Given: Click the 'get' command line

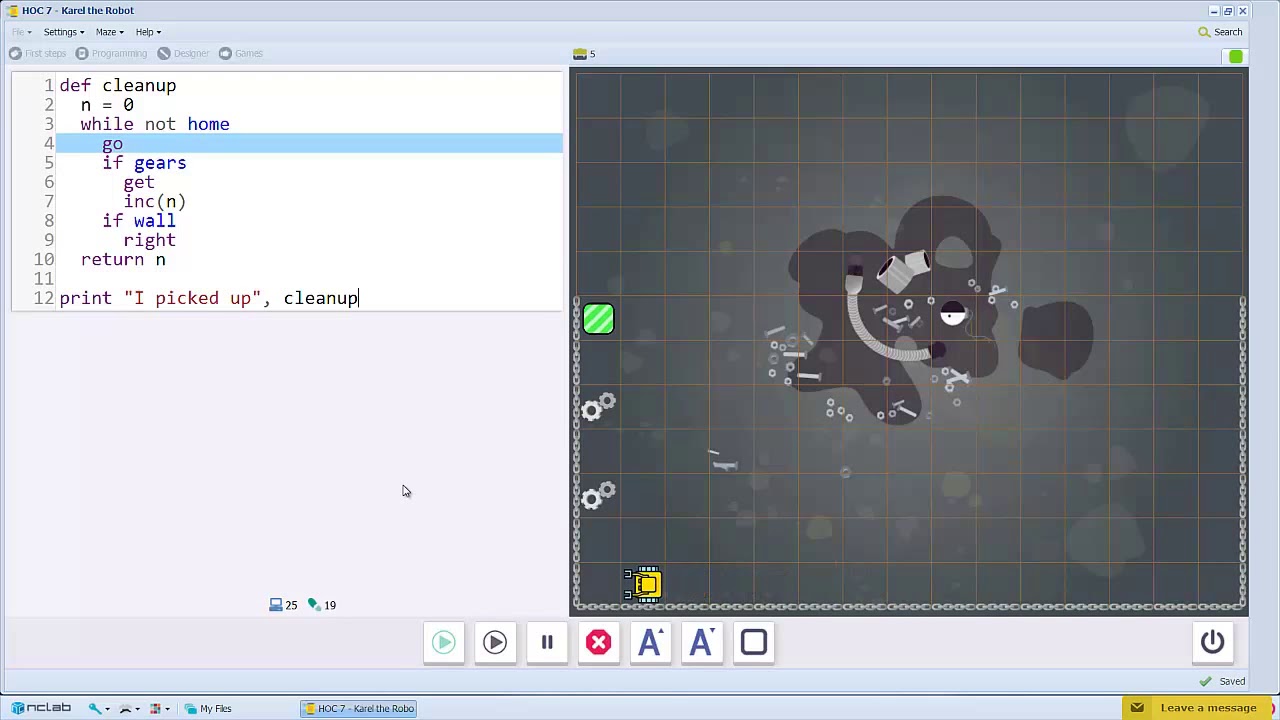Looking at the screenshot, I should [139, 182].
